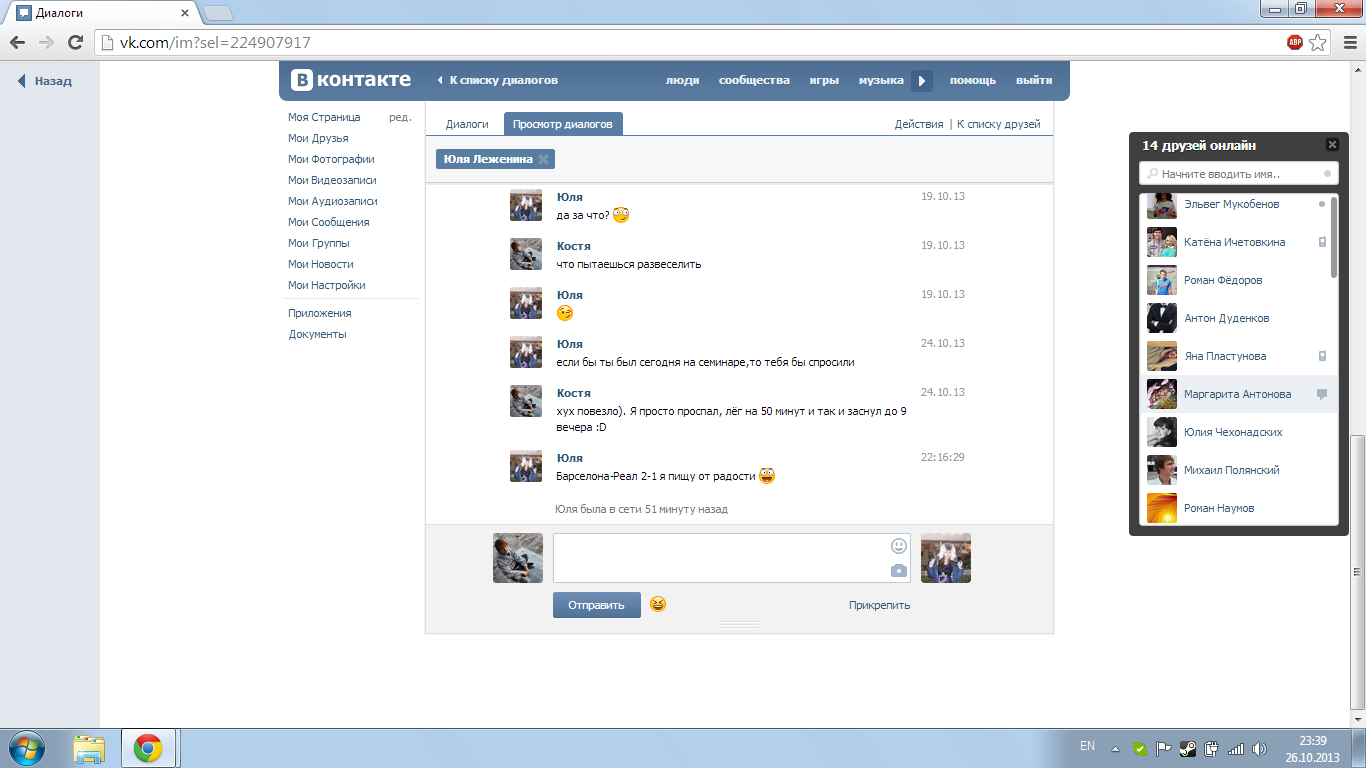Open the header music player arrow button
Viewport: 1366px width, 768px height.
(922, 81)
